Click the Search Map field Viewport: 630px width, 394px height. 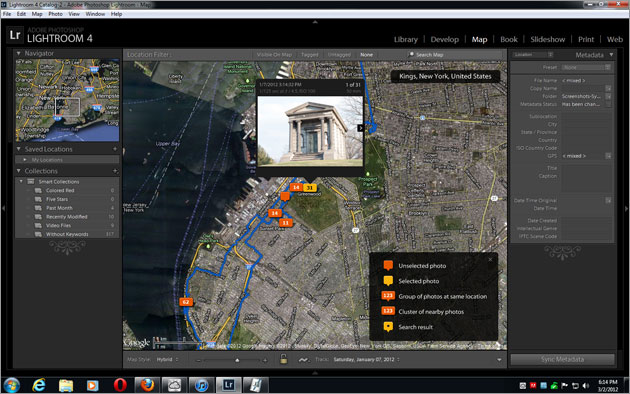tap(454, 55)
